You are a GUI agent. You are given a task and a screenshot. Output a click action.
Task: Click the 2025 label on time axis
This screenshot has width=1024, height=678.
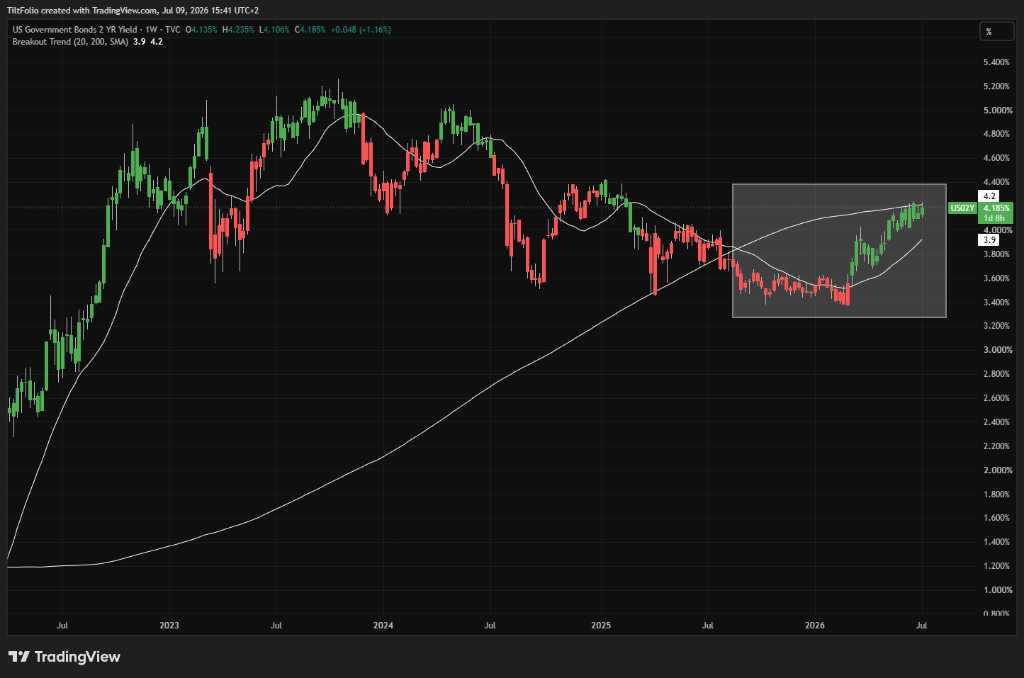[601, 625]
